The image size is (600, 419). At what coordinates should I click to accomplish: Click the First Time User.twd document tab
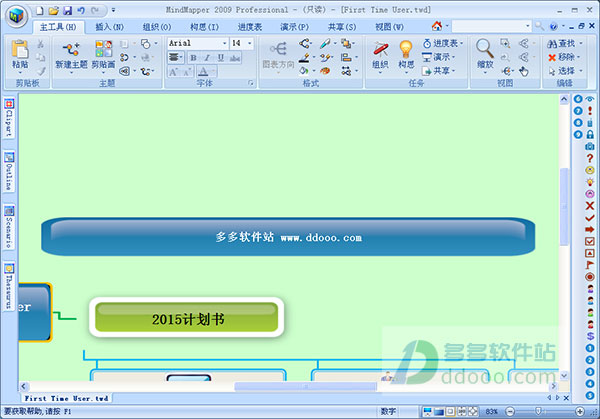pyautogui.click(x=67, y=398)
